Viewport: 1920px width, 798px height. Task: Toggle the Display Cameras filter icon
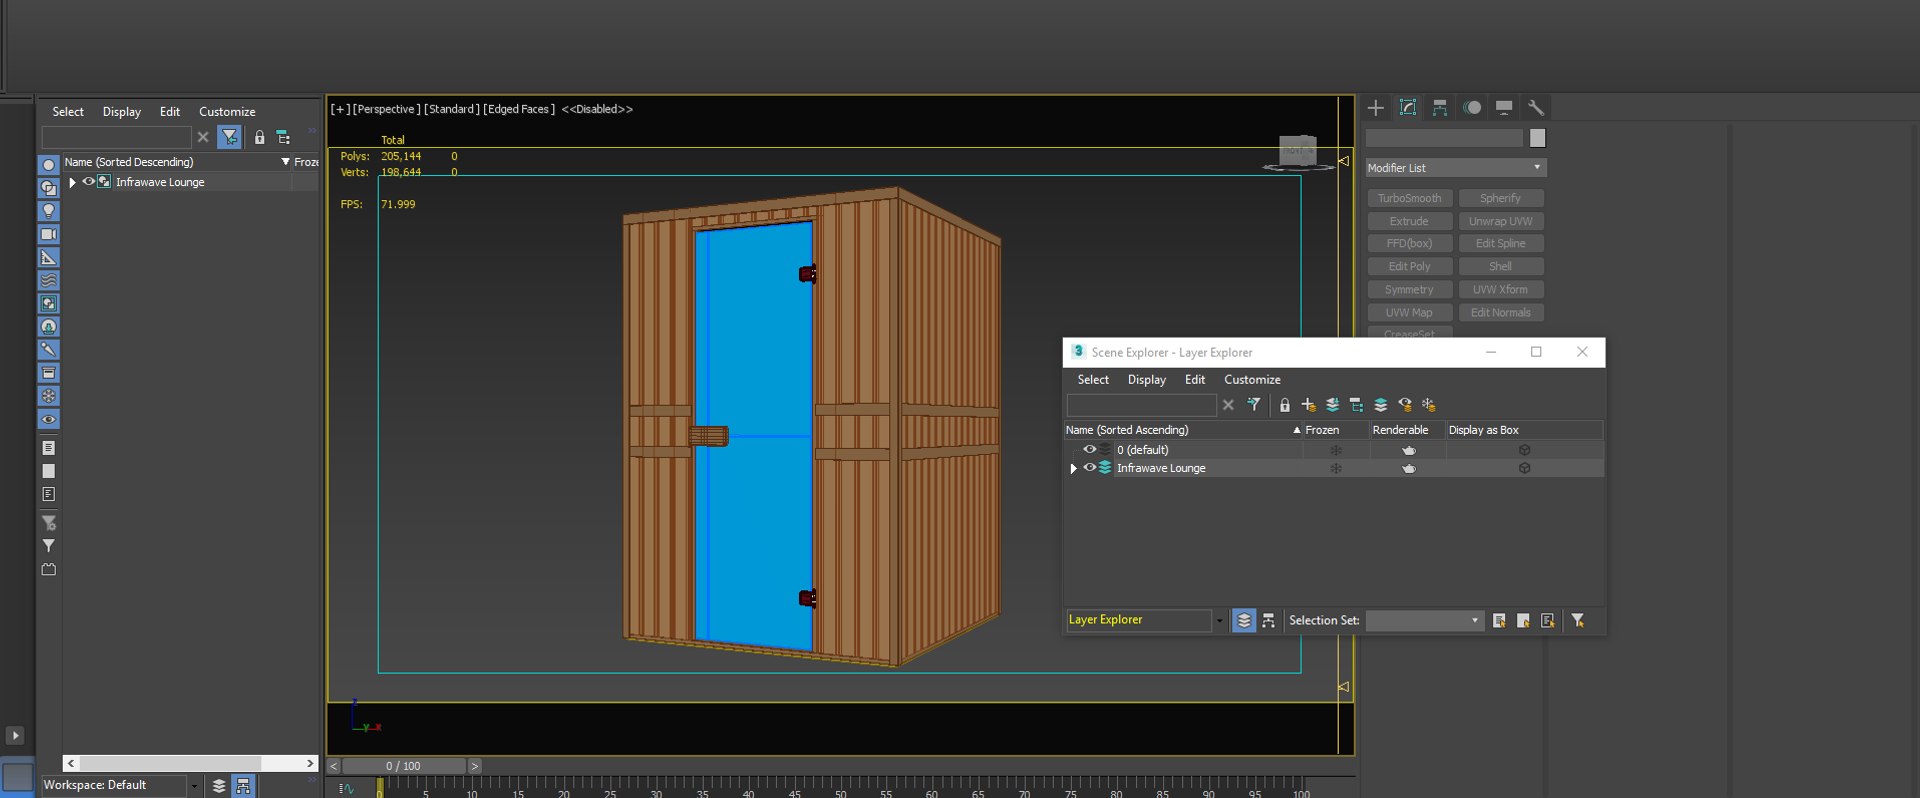point(48,234)
